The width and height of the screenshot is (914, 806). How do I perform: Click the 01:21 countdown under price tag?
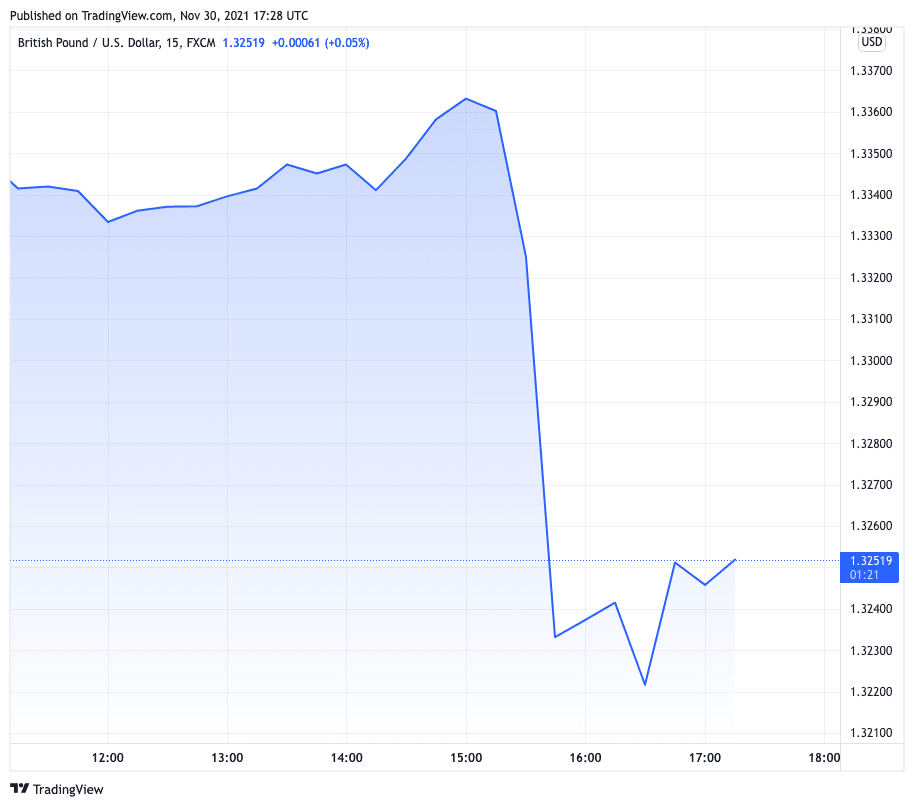pyautogui.click(x=864, y=574)
